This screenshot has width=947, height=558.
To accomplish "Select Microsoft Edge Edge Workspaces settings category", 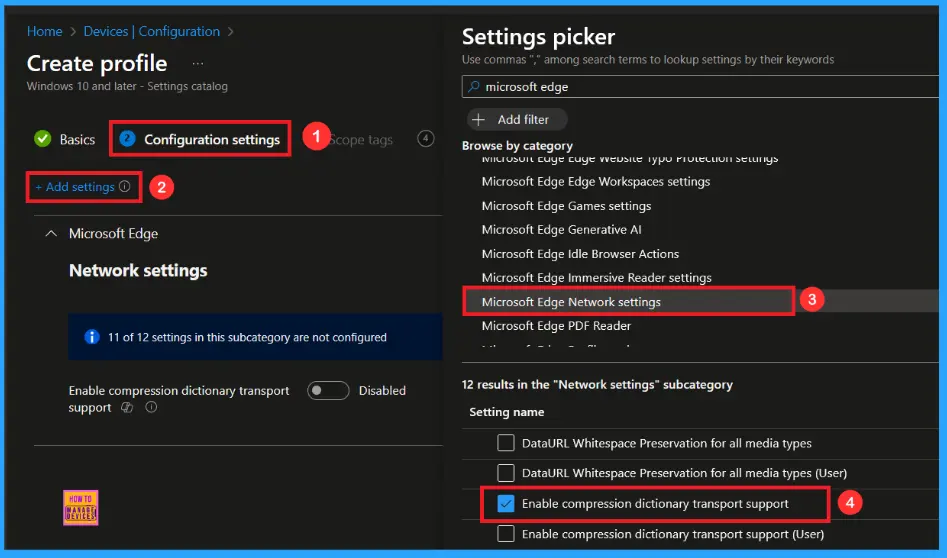I will pos(595,182).
